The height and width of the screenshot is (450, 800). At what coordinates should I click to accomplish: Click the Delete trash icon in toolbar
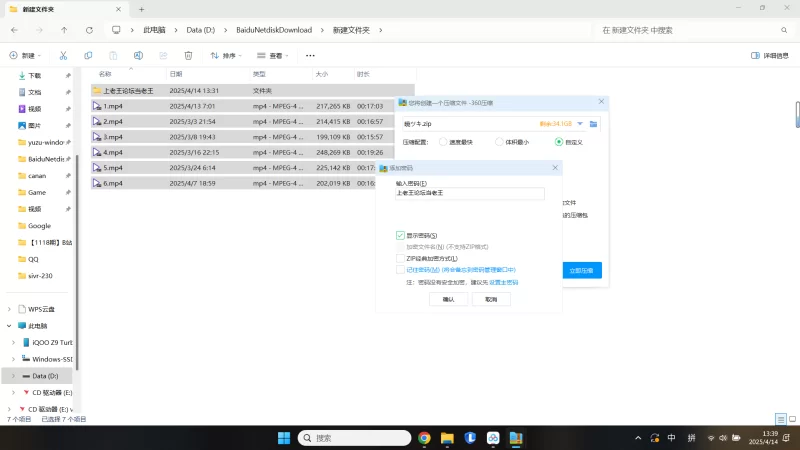(188, 56)
